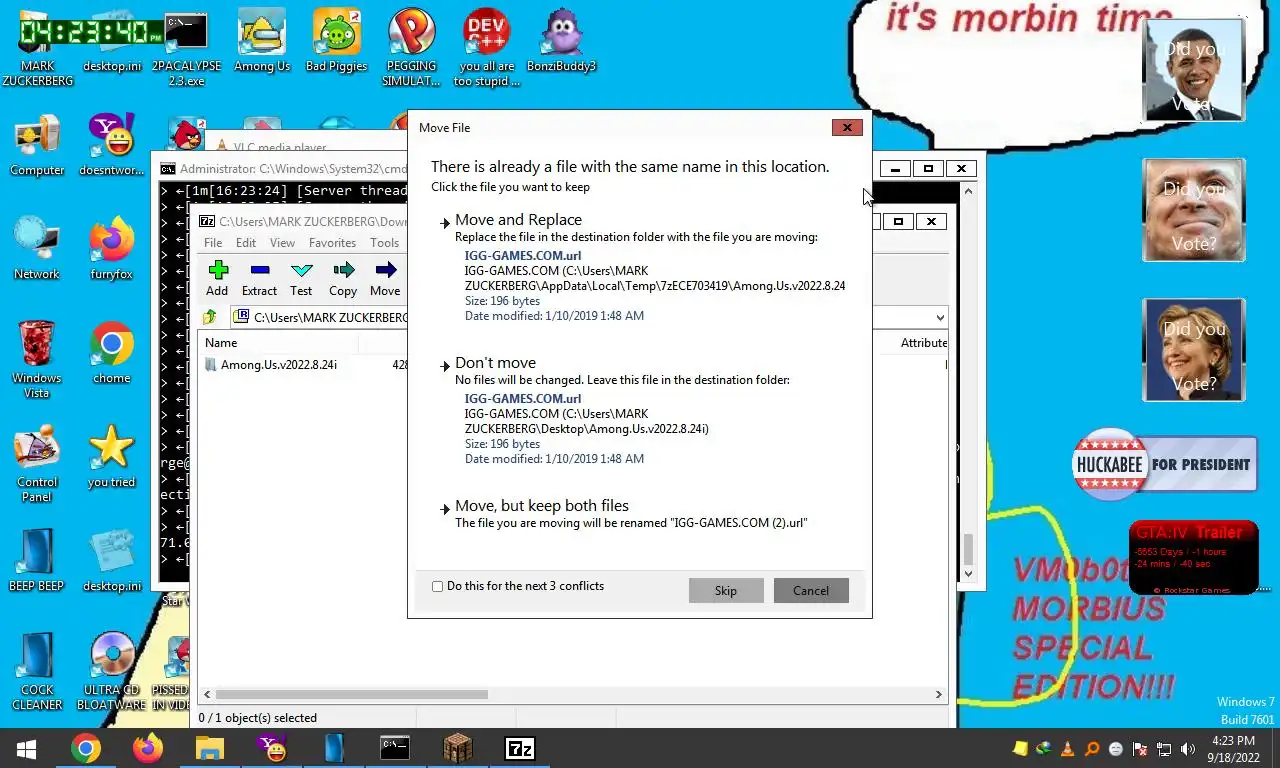This screenshot has width=1280, height=768.
Task: Open the Among Us desktop shortcut
Action: (262, 42)
